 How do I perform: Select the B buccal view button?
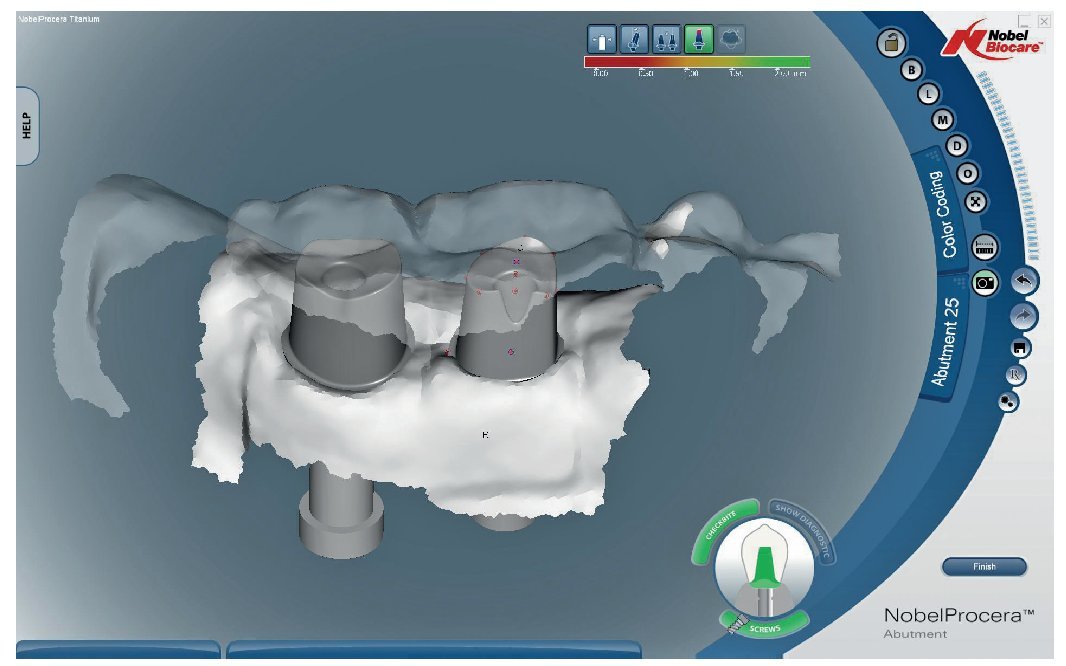point(911,70)
